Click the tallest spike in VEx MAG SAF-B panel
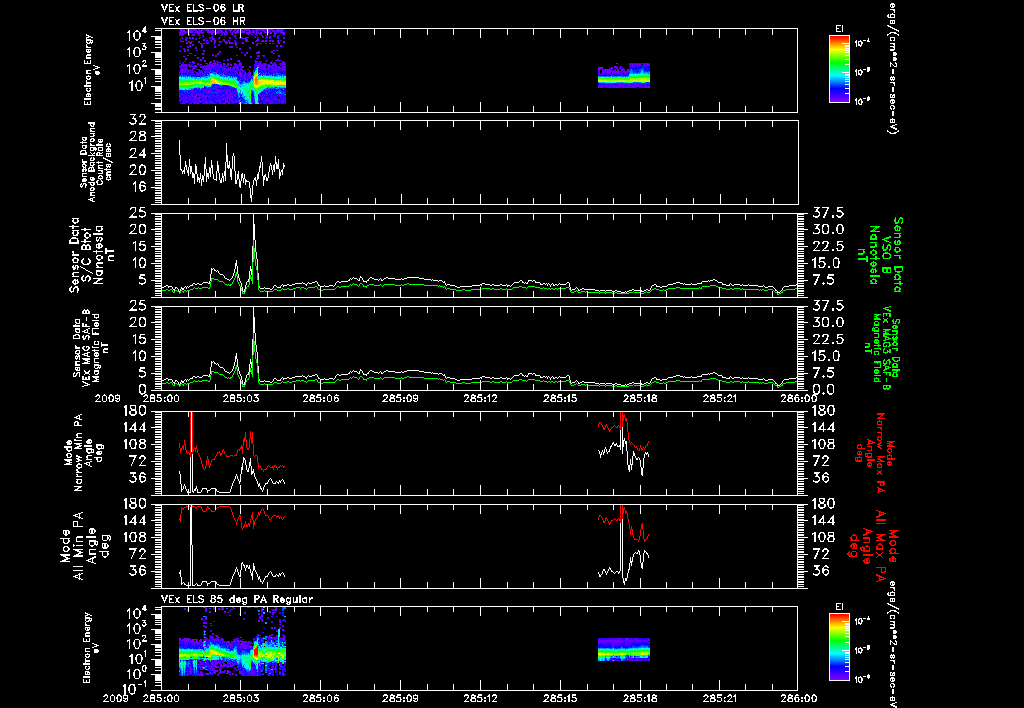 pos(254,347)
